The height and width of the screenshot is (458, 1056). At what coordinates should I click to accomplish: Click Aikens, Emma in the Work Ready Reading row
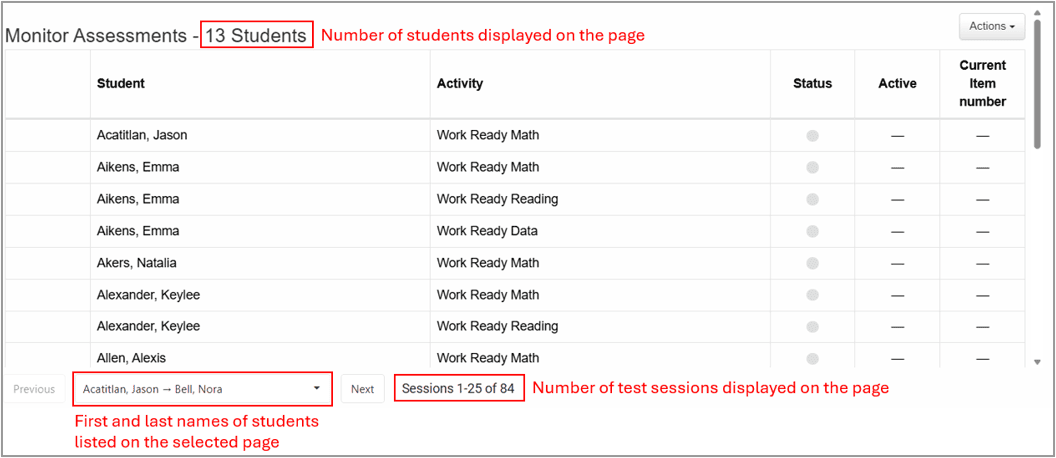(138, 199)
